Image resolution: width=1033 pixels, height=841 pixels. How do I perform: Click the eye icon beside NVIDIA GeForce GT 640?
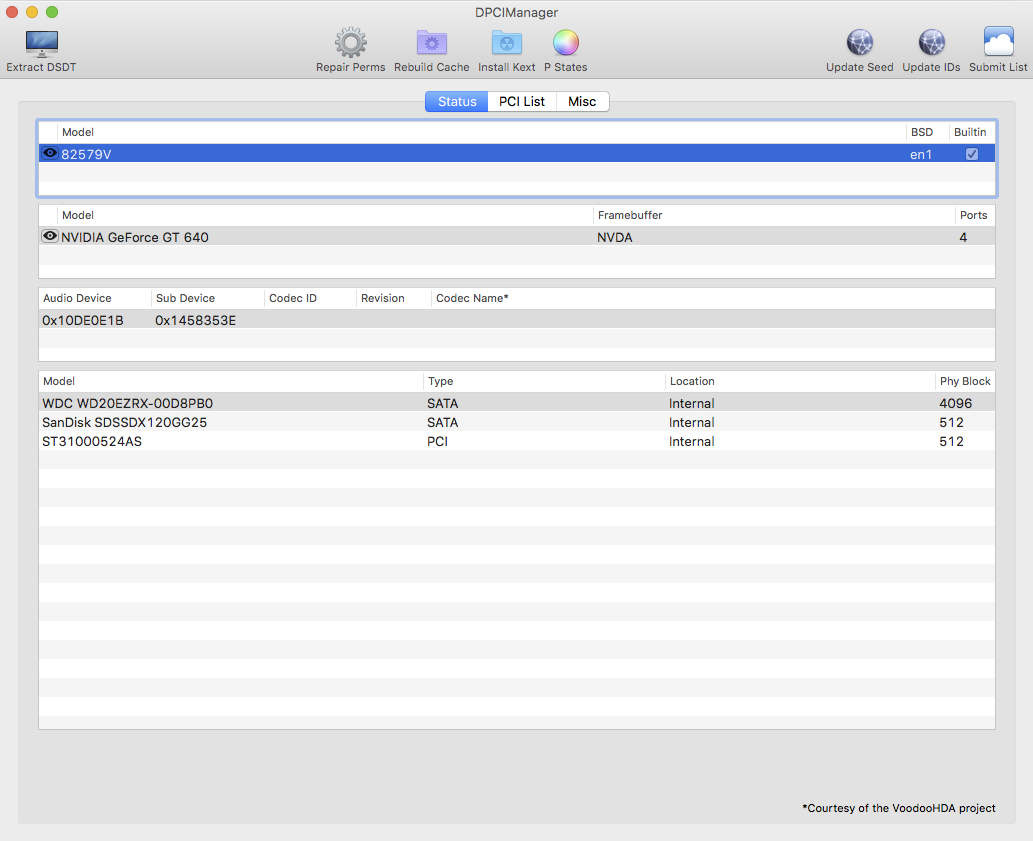coord(50,237)
